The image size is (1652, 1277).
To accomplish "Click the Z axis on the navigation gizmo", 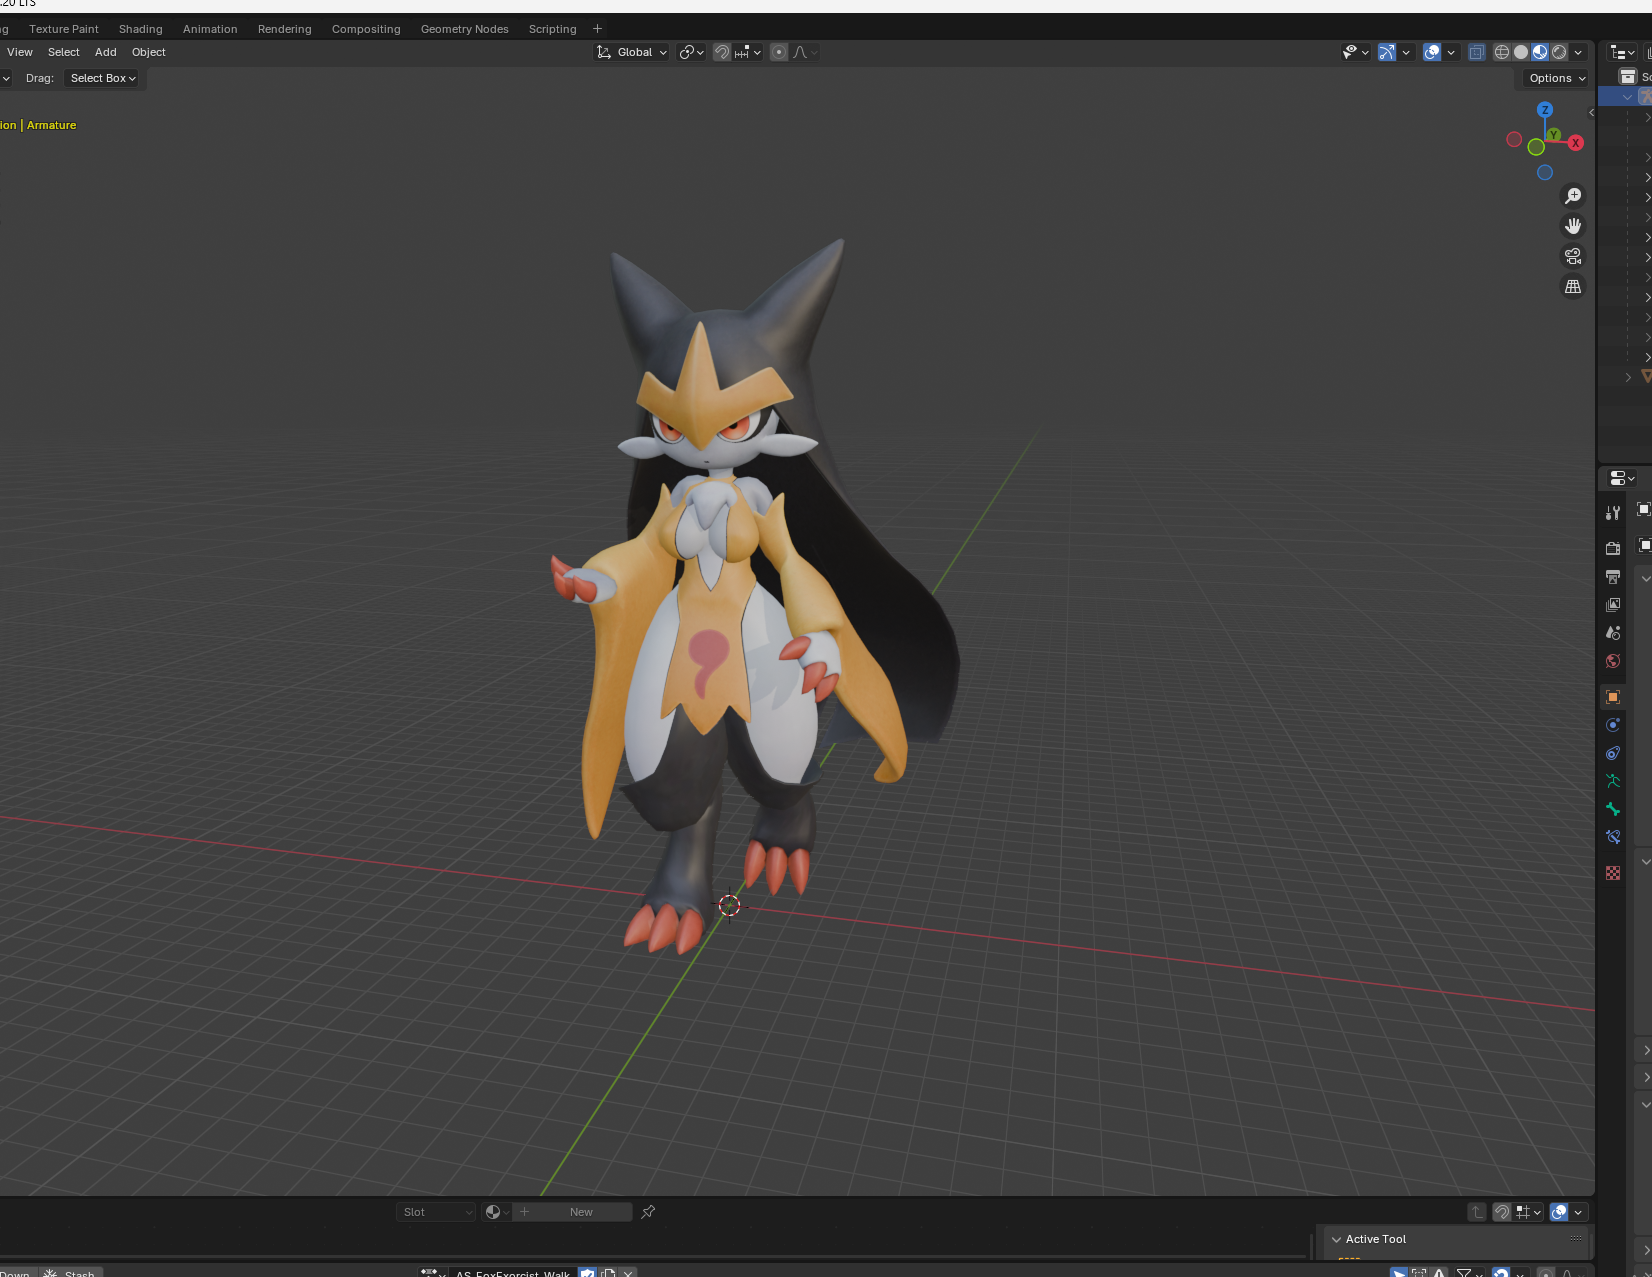I will 1545,110.
